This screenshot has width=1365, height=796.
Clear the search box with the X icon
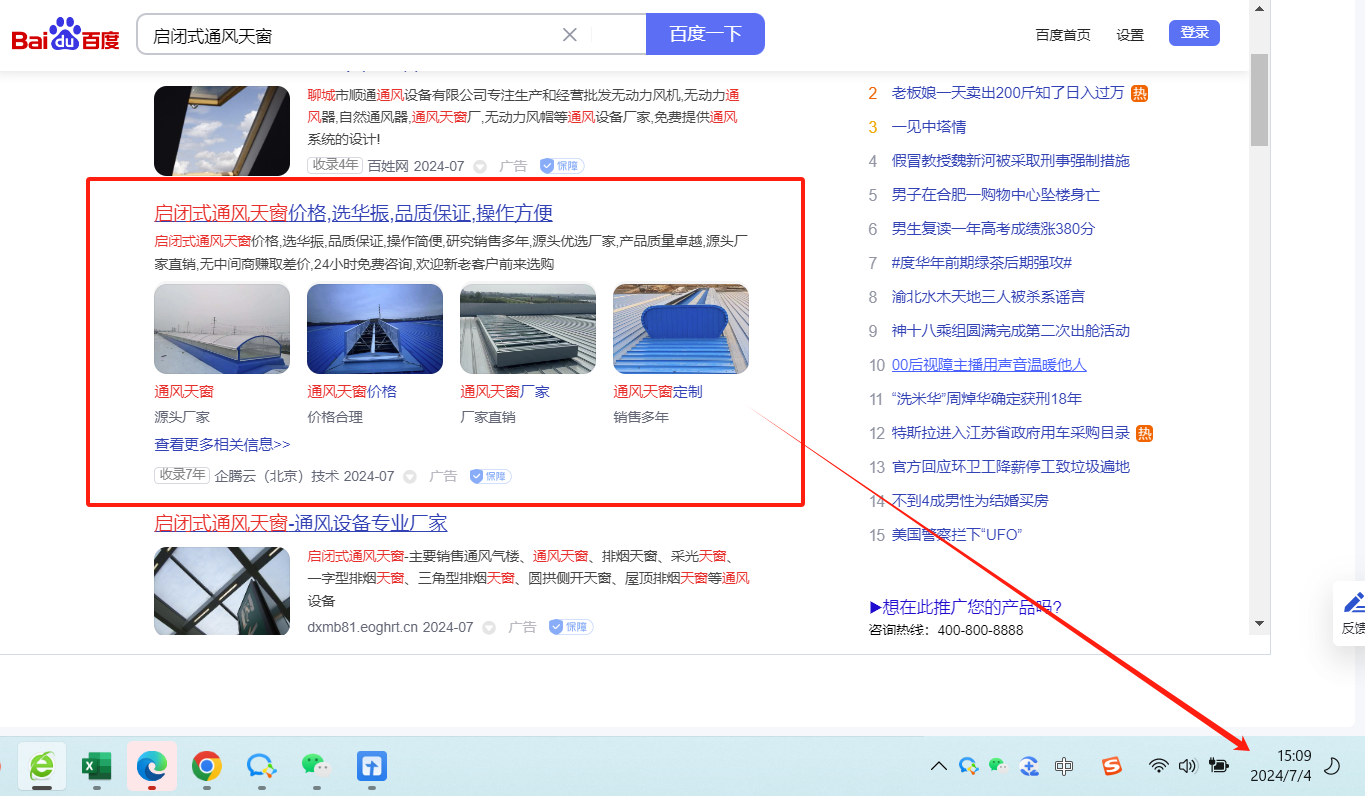pos(570,35)
